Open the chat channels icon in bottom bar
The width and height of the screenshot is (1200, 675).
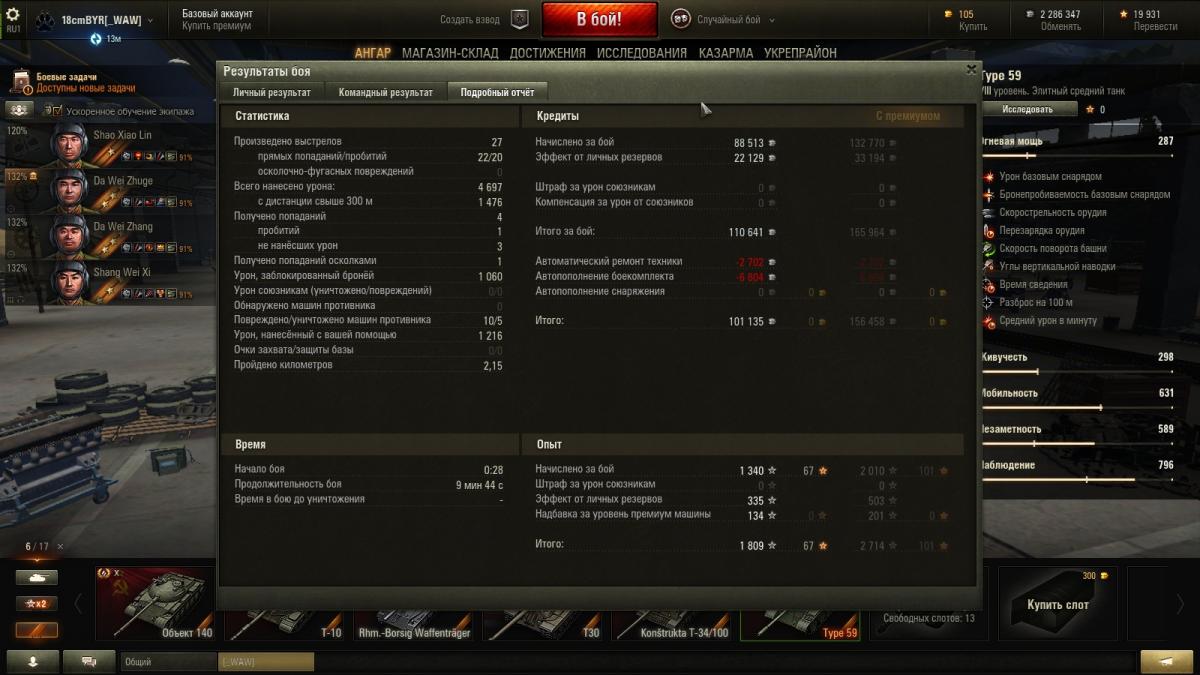pos(89,661)
